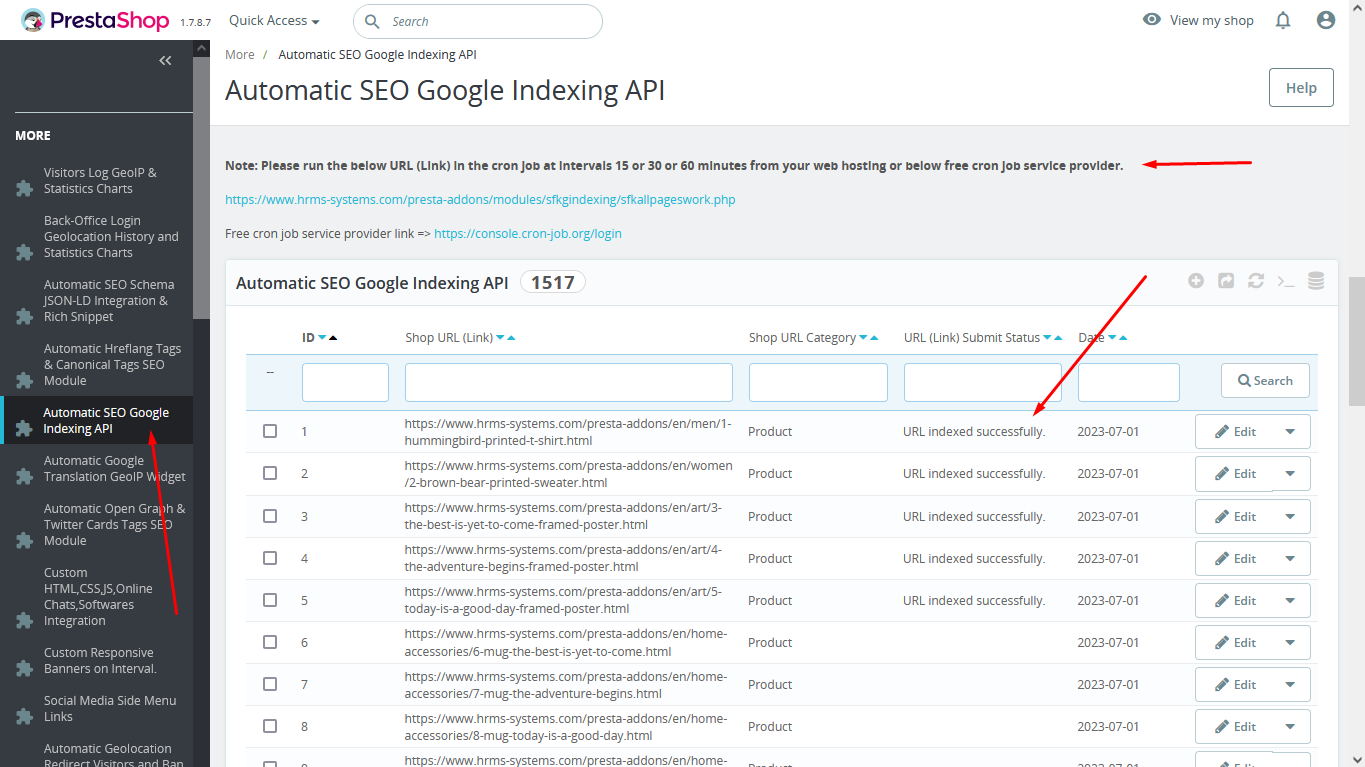The image size is (1365, 767).
Task: Open Custom HTML,CSS,JS,Online Chats,Softwares Integration
Action: [96, 596]
